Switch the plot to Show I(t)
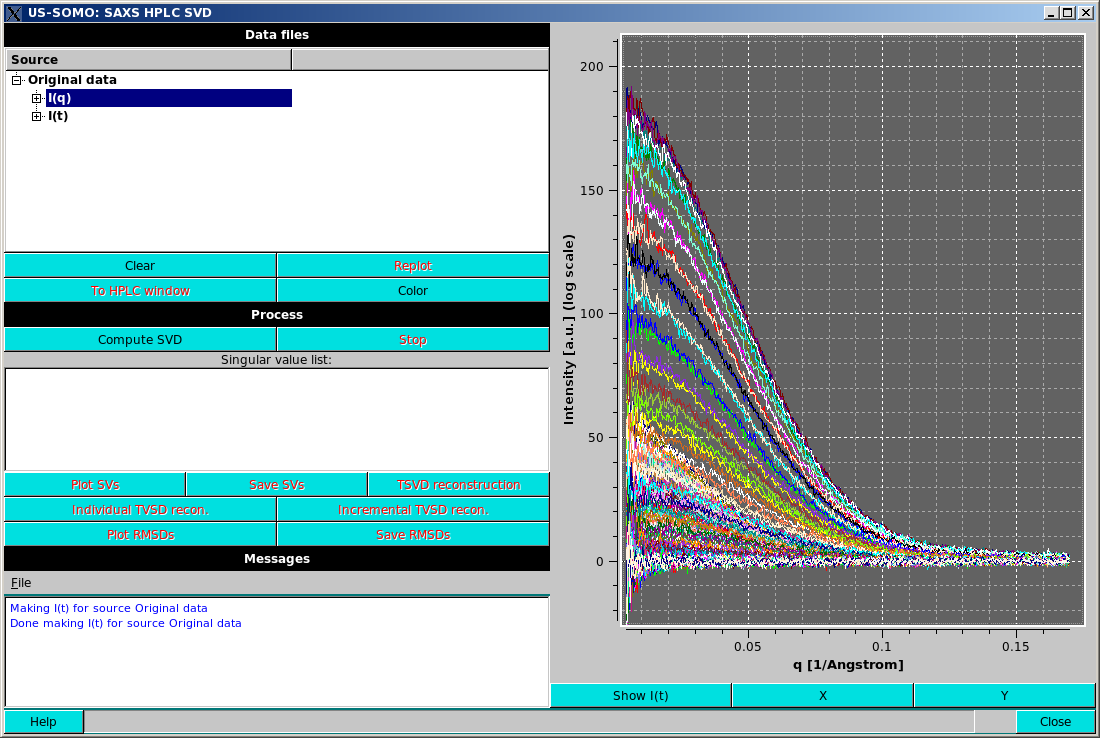The height and width of the screenshot is (738, 1100). coord(640,695)
